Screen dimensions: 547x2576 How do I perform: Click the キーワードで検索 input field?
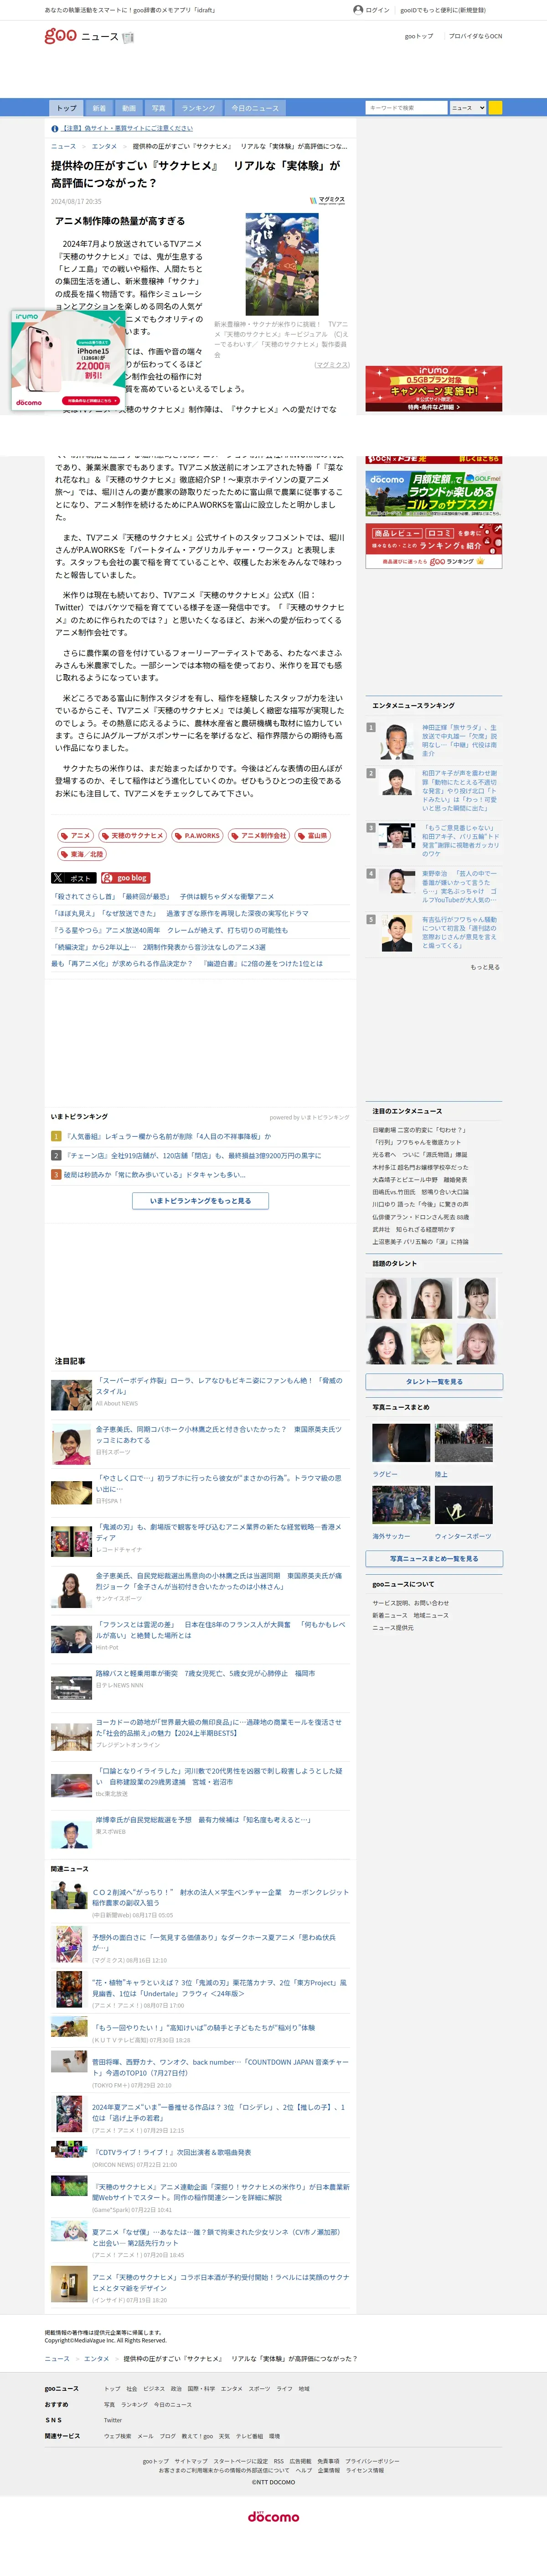pyautogui.click(x=406, y=108)
